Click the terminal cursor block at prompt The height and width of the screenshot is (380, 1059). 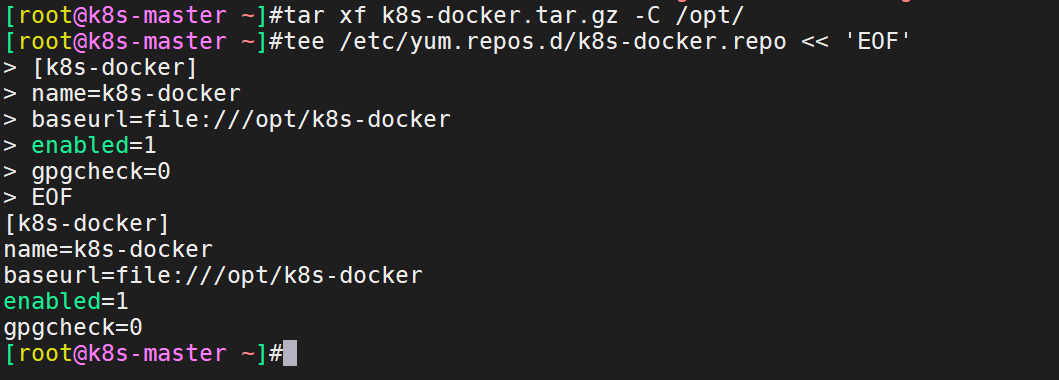pyautogui.click(x=290, y=354)
